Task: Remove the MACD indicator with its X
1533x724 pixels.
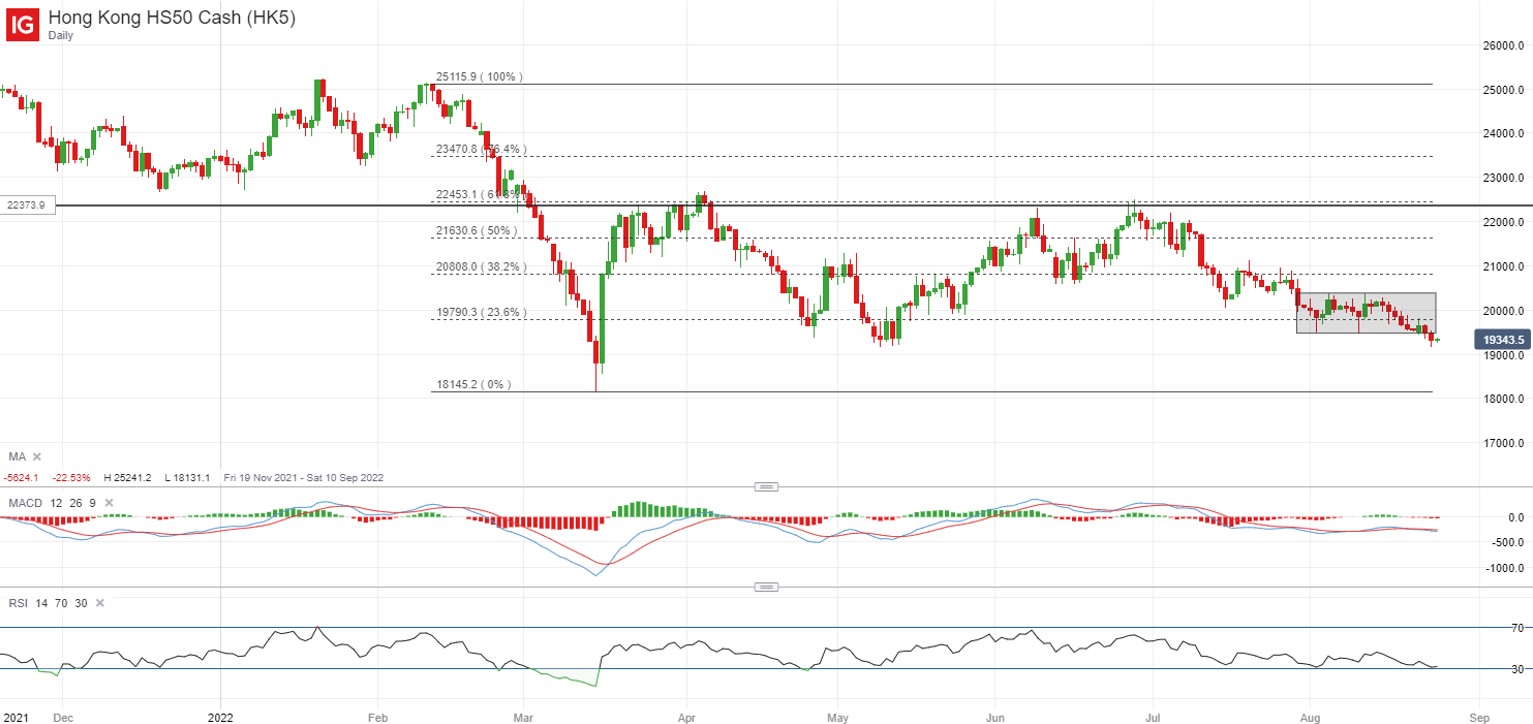Action: 108,502
